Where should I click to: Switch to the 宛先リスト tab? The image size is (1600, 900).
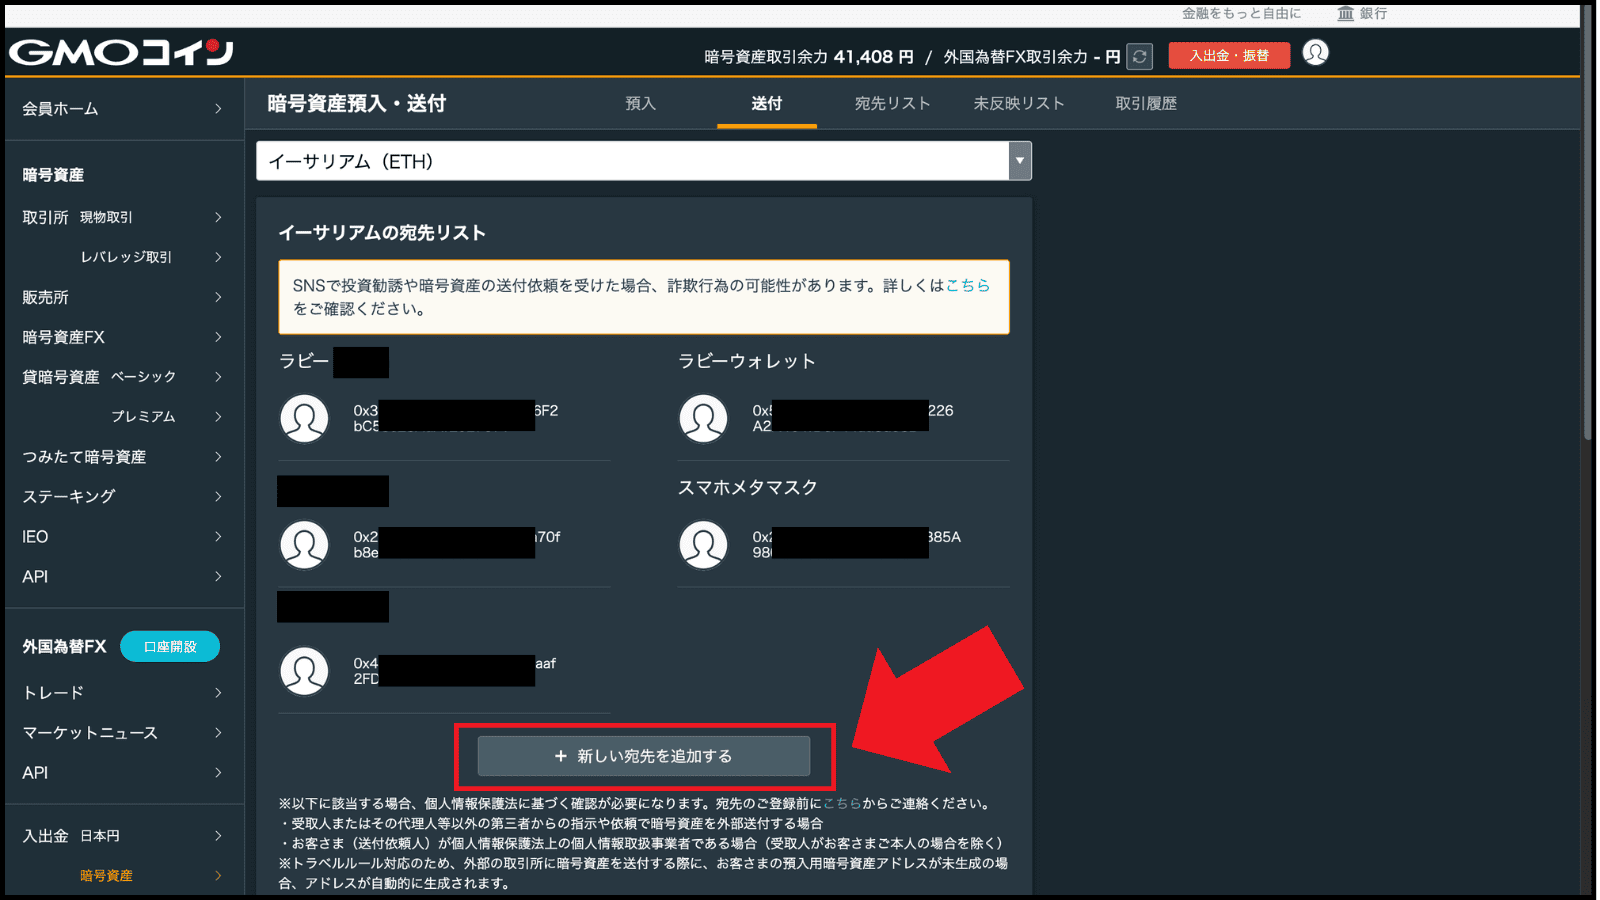click(892, 104)
